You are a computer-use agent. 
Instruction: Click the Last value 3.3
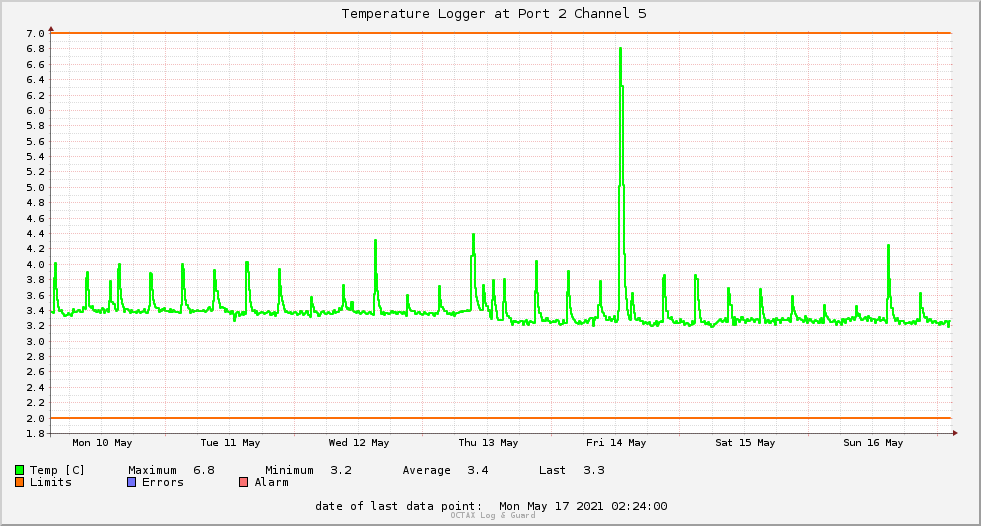[x=594, y=470]
